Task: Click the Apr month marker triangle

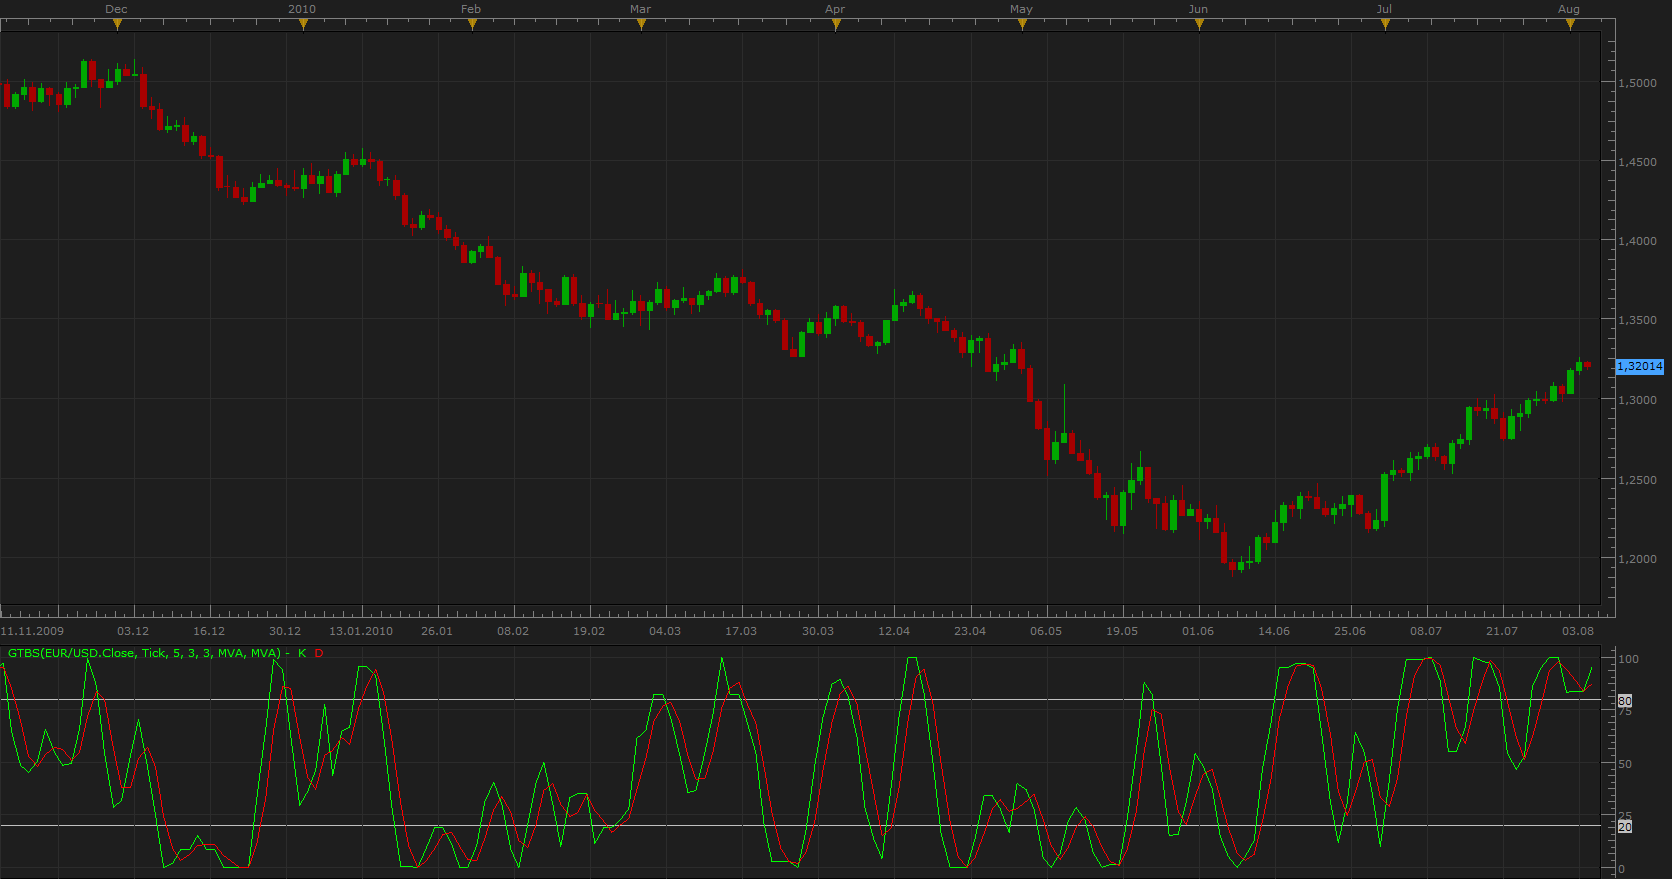Action: click(836, 25)
